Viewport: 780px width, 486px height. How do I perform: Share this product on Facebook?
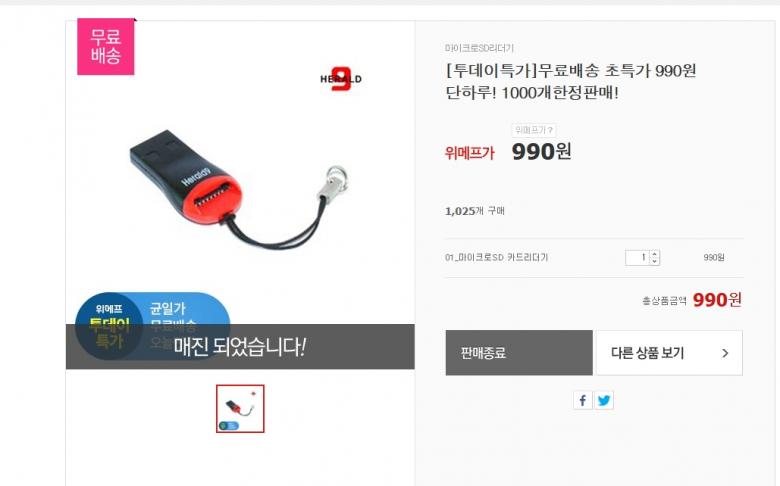(583, 400)
